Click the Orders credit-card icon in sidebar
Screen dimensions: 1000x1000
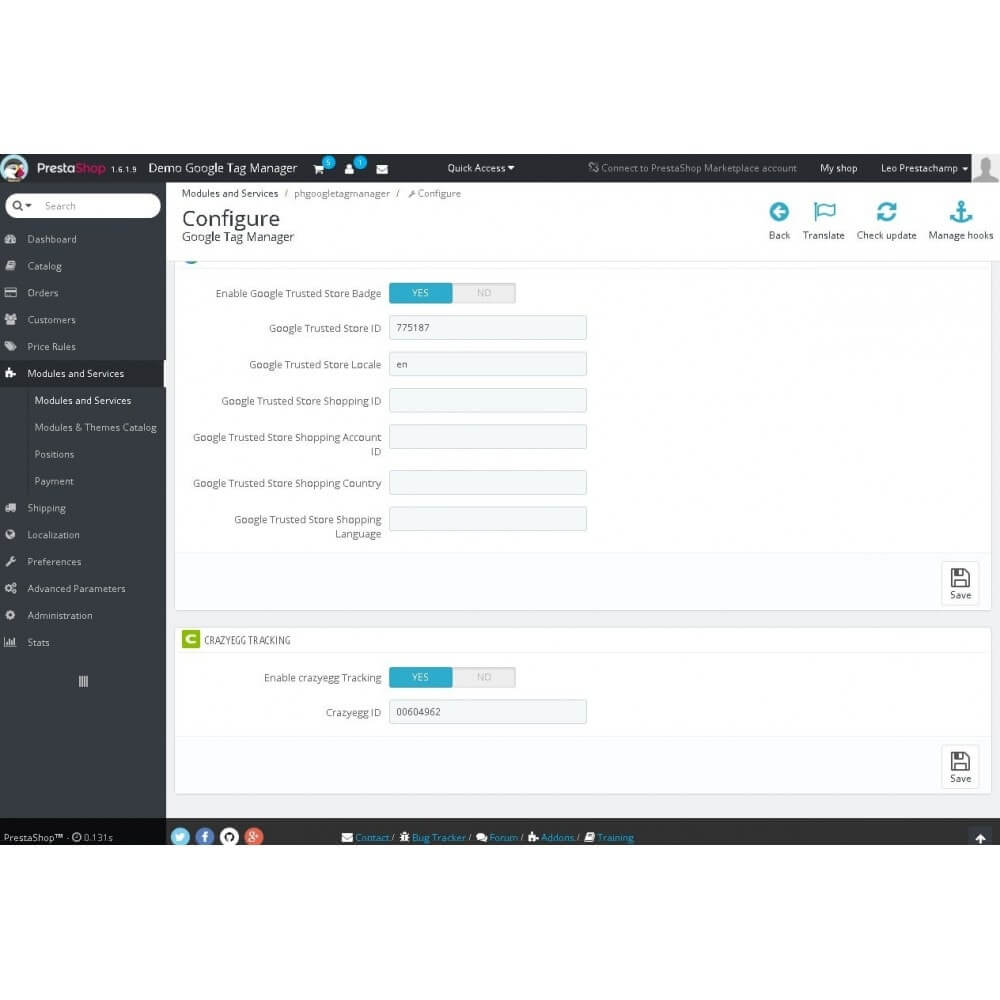pos(10,293)
